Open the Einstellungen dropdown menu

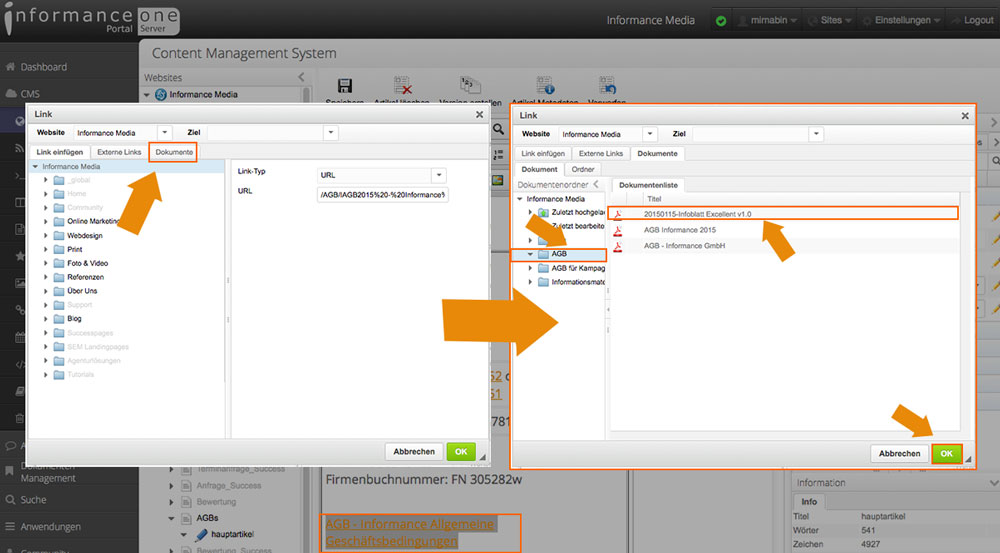902,20
